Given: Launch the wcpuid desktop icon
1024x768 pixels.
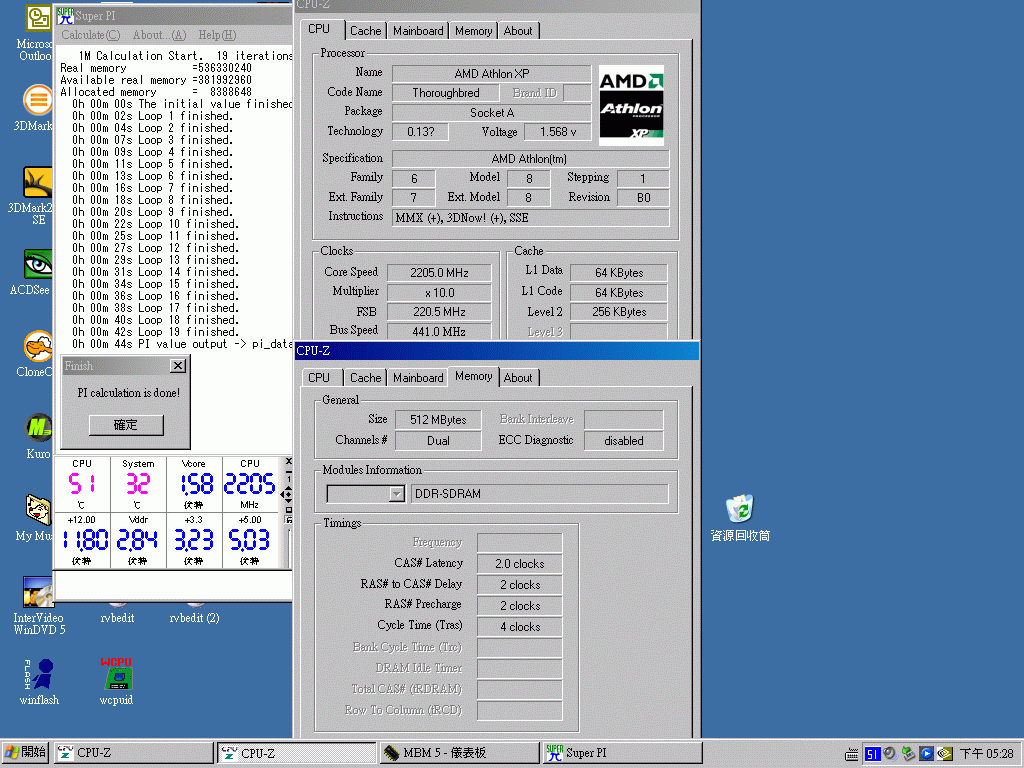Looking at the screenshot, I should tap(116, 674).
